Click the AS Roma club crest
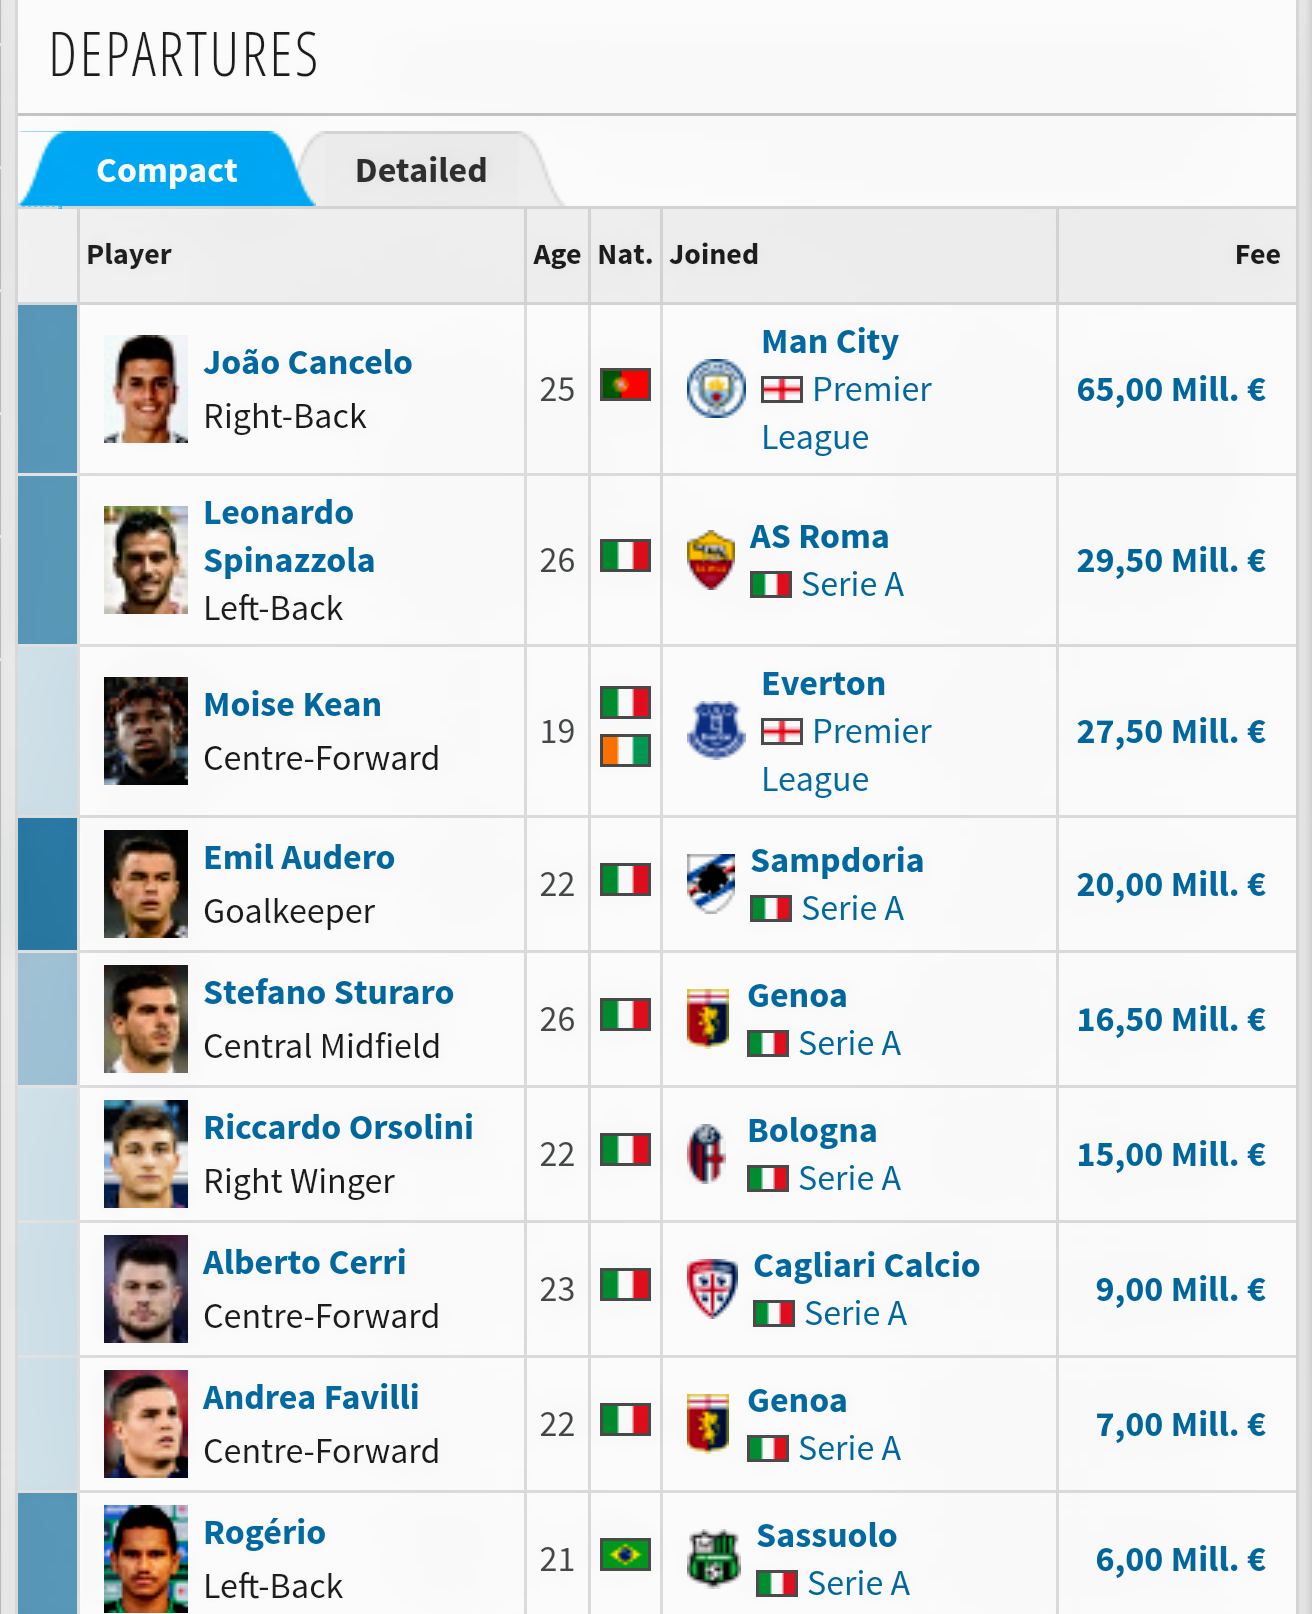 tap(711, 560)
